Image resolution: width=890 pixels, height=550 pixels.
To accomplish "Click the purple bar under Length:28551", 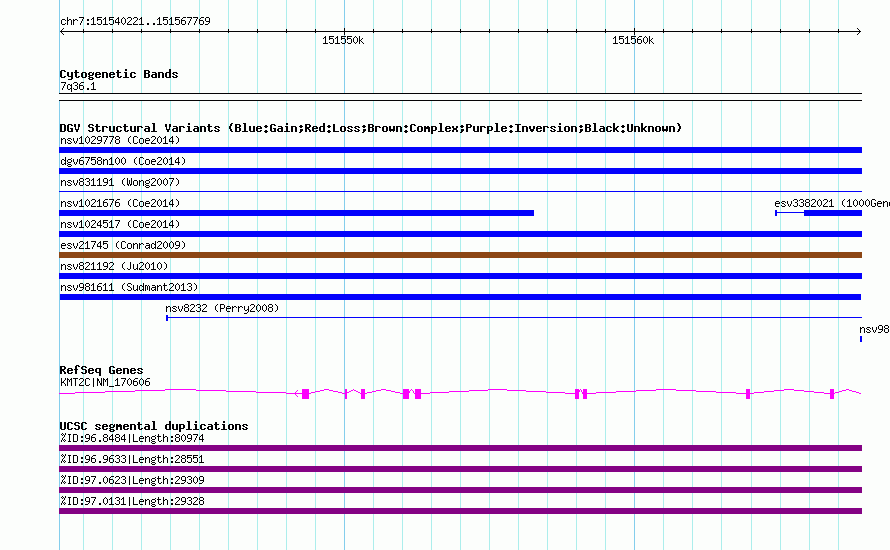I will click(x=460, y=469).
